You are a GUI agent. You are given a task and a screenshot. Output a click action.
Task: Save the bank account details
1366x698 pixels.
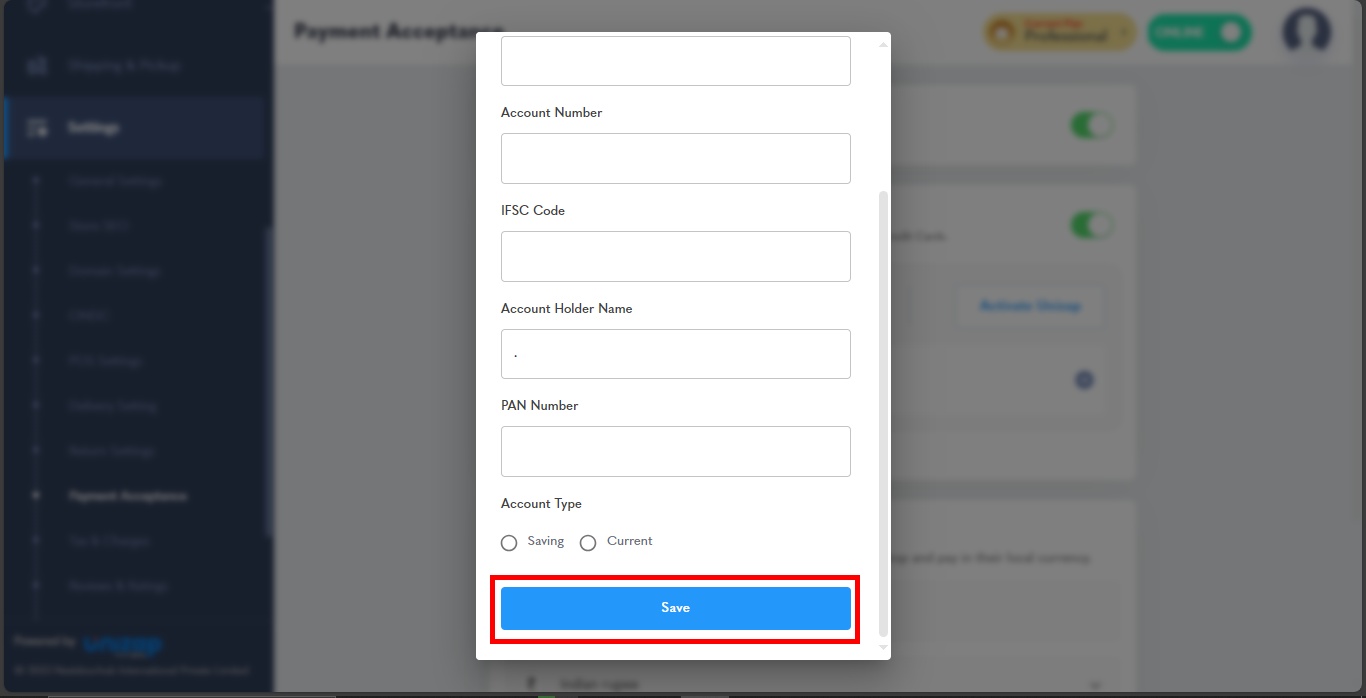[x=676, y=608]
